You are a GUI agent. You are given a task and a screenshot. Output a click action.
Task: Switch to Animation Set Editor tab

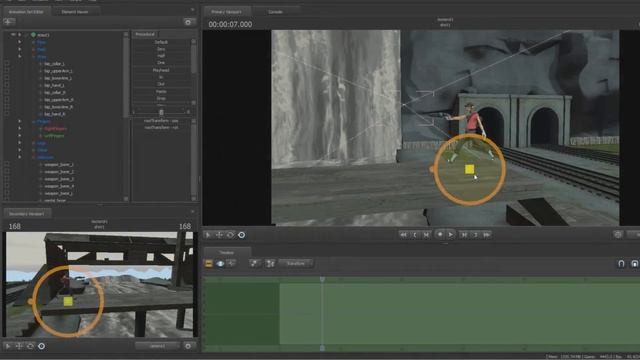point(26,12)
